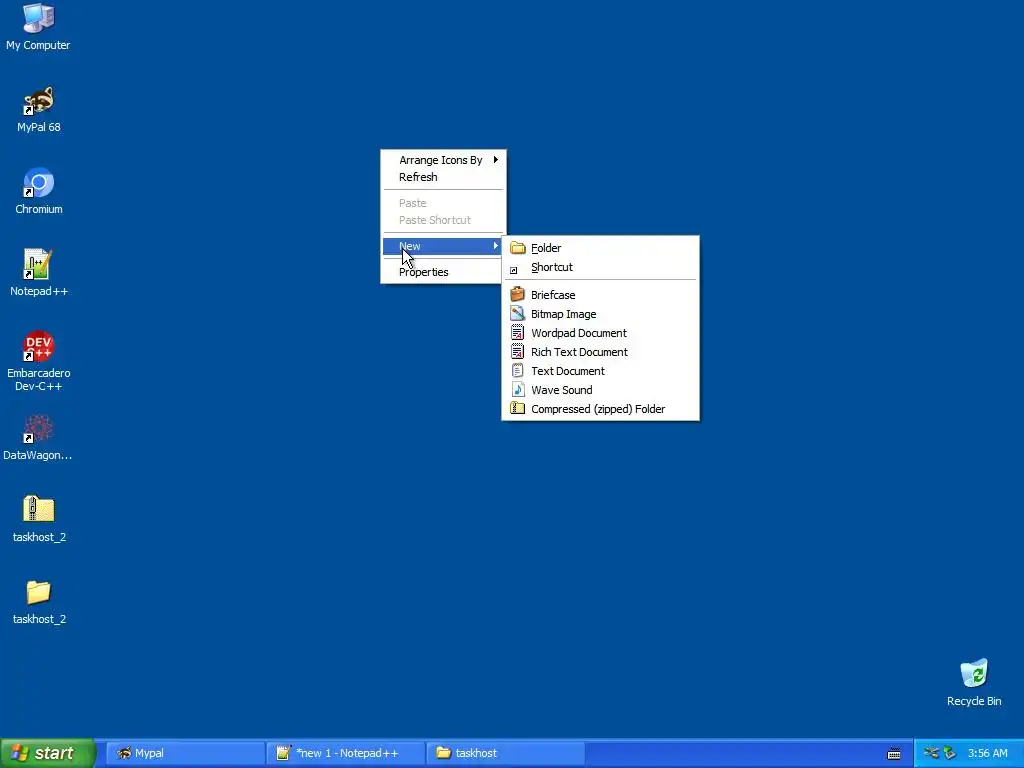
Task: Expand the Arrange Icons By submenu
Action: 443,160
